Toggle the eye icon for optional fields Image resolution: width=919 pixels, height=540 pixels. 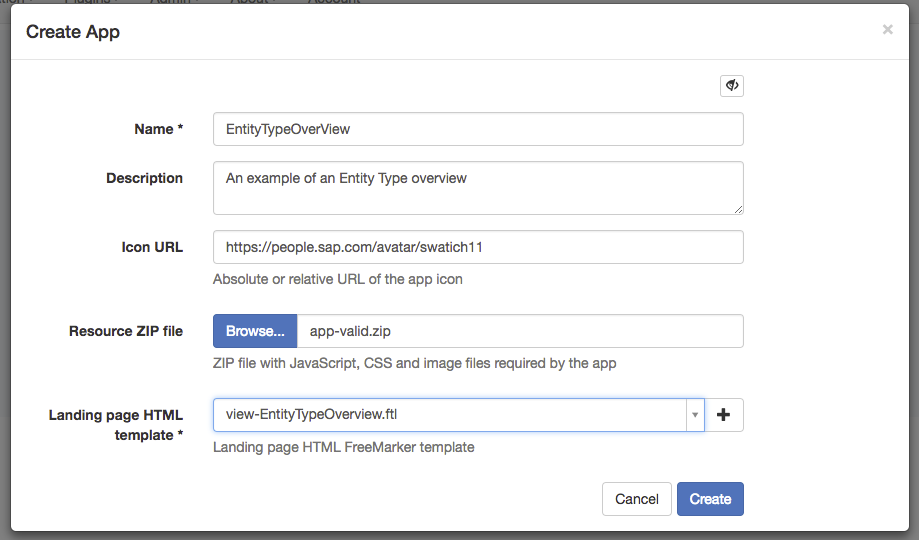731,86
